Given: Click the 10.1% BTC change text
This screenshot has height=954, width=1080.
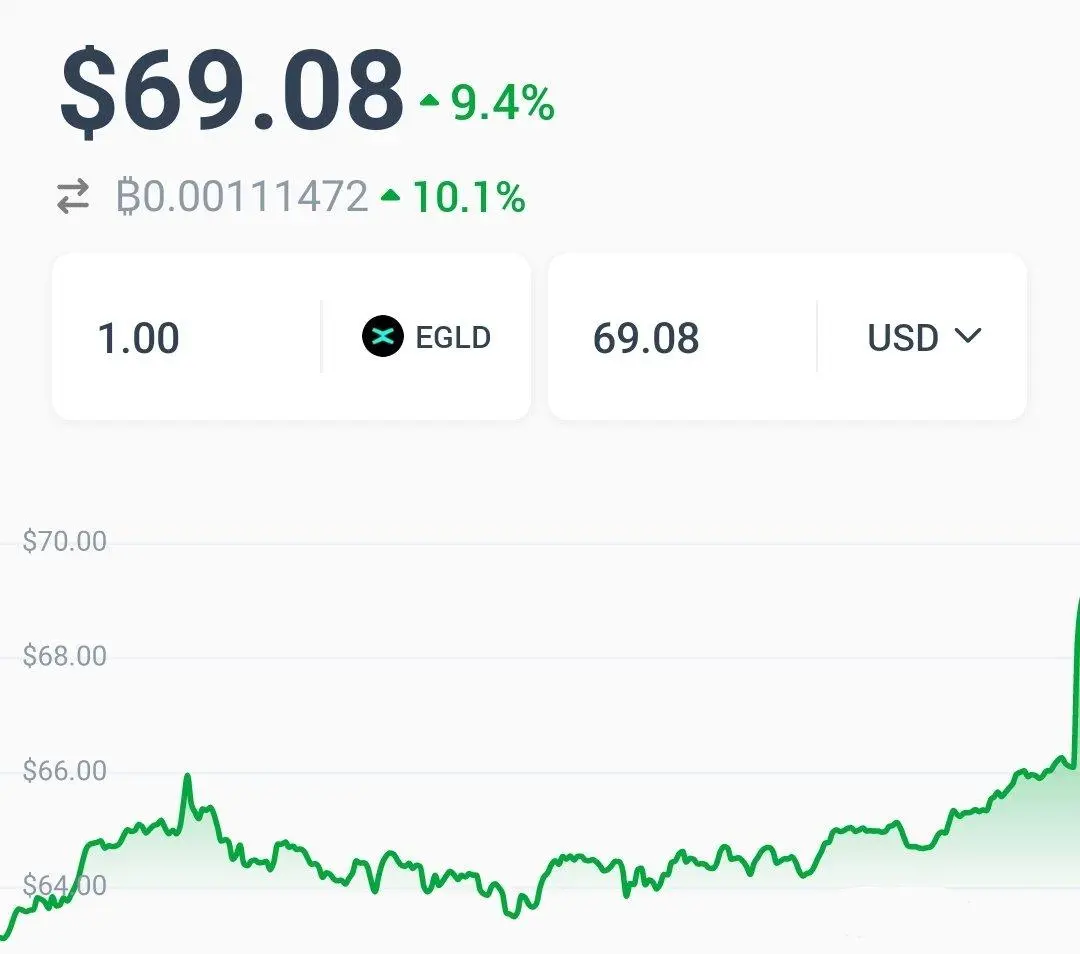Looking at the screenshot, I should point(470,197).
